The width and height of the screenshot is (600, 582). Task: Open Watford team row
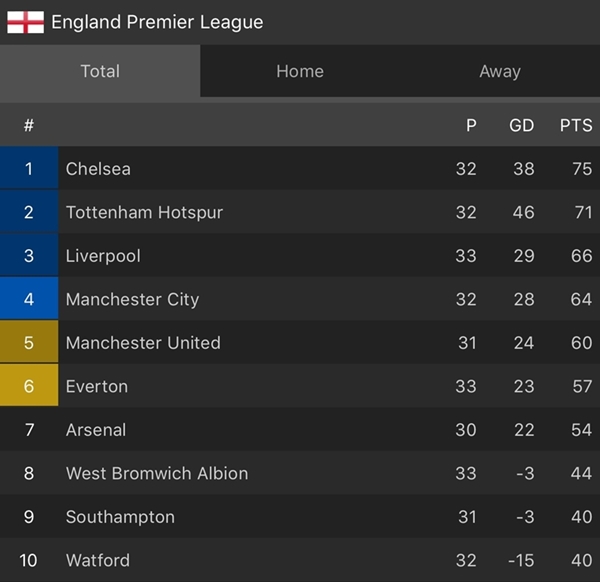click(x=300, y=560)
